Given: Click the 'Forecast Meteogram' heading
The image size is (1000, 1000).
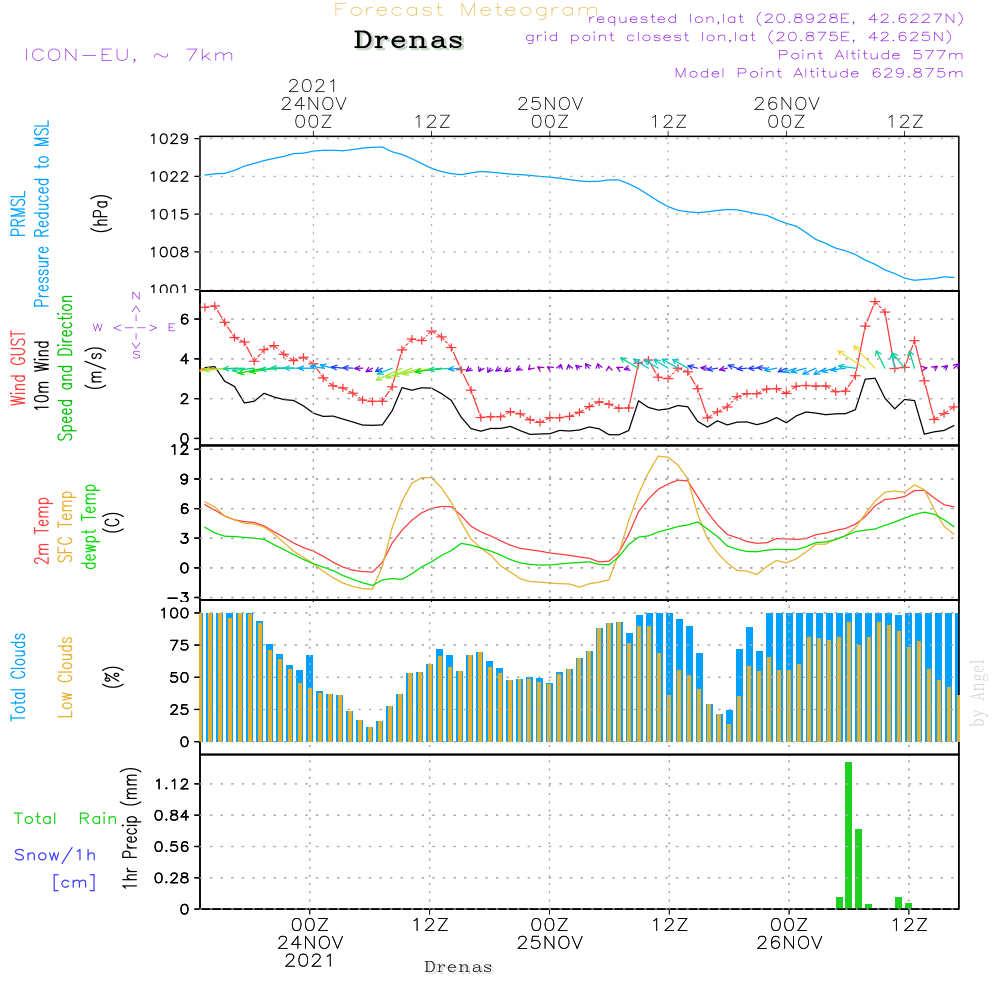Looking at the screenshot, I should tap(466, 11).
